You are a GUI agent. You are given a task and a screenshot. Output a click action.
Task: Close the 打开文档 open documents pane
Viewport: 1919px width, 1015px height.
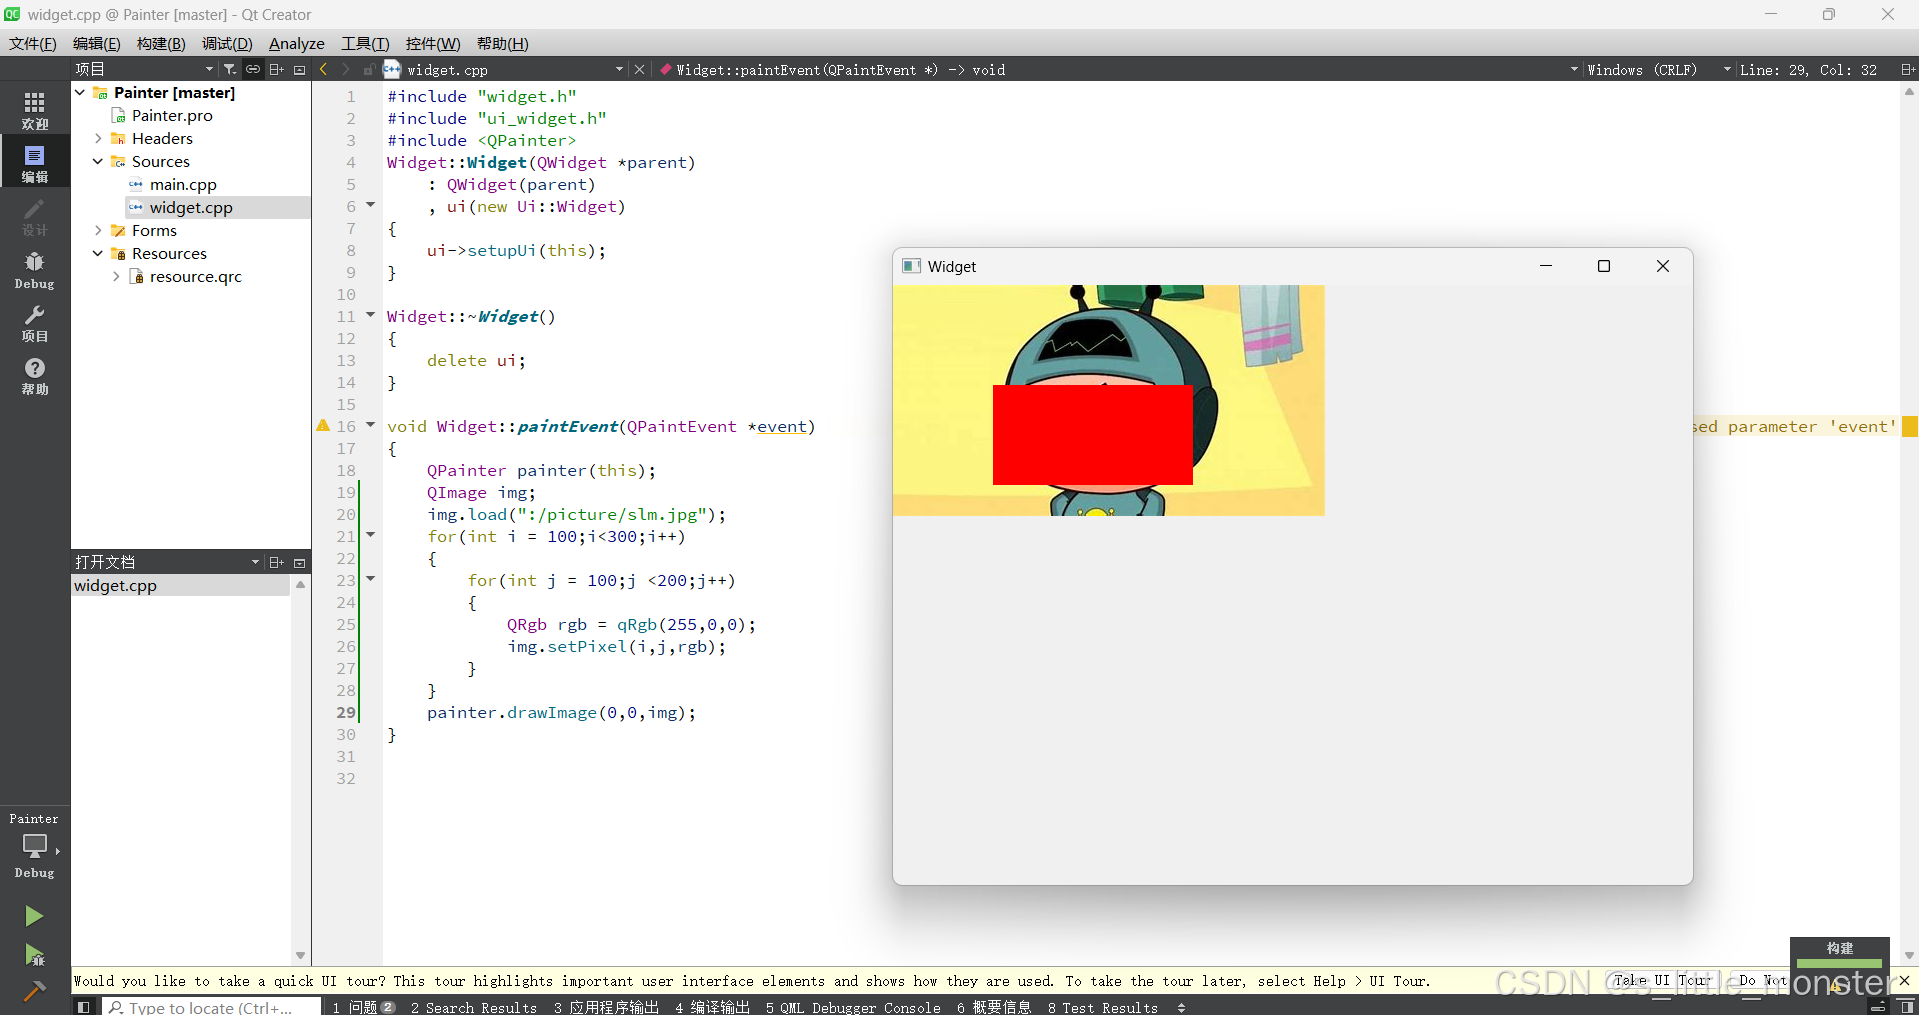click(299, 562)
